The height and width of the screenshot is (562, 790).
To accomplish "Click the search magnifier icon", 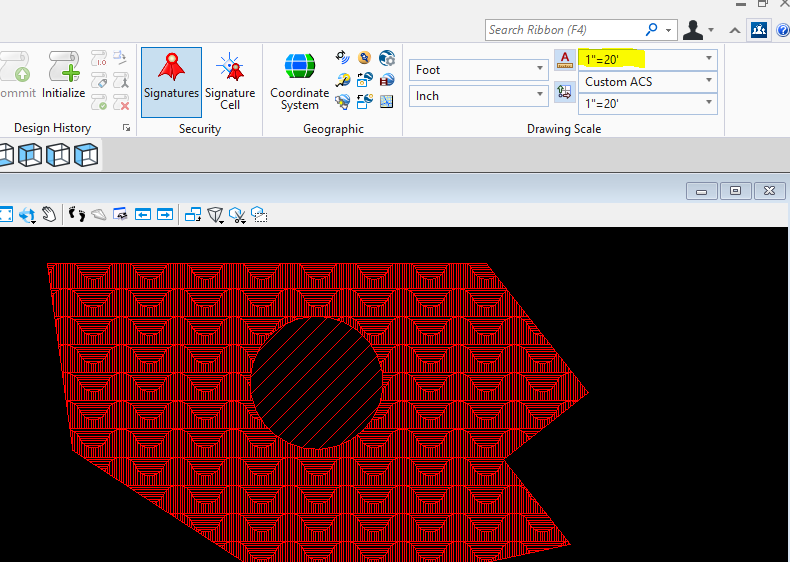I will pos(651,29).
